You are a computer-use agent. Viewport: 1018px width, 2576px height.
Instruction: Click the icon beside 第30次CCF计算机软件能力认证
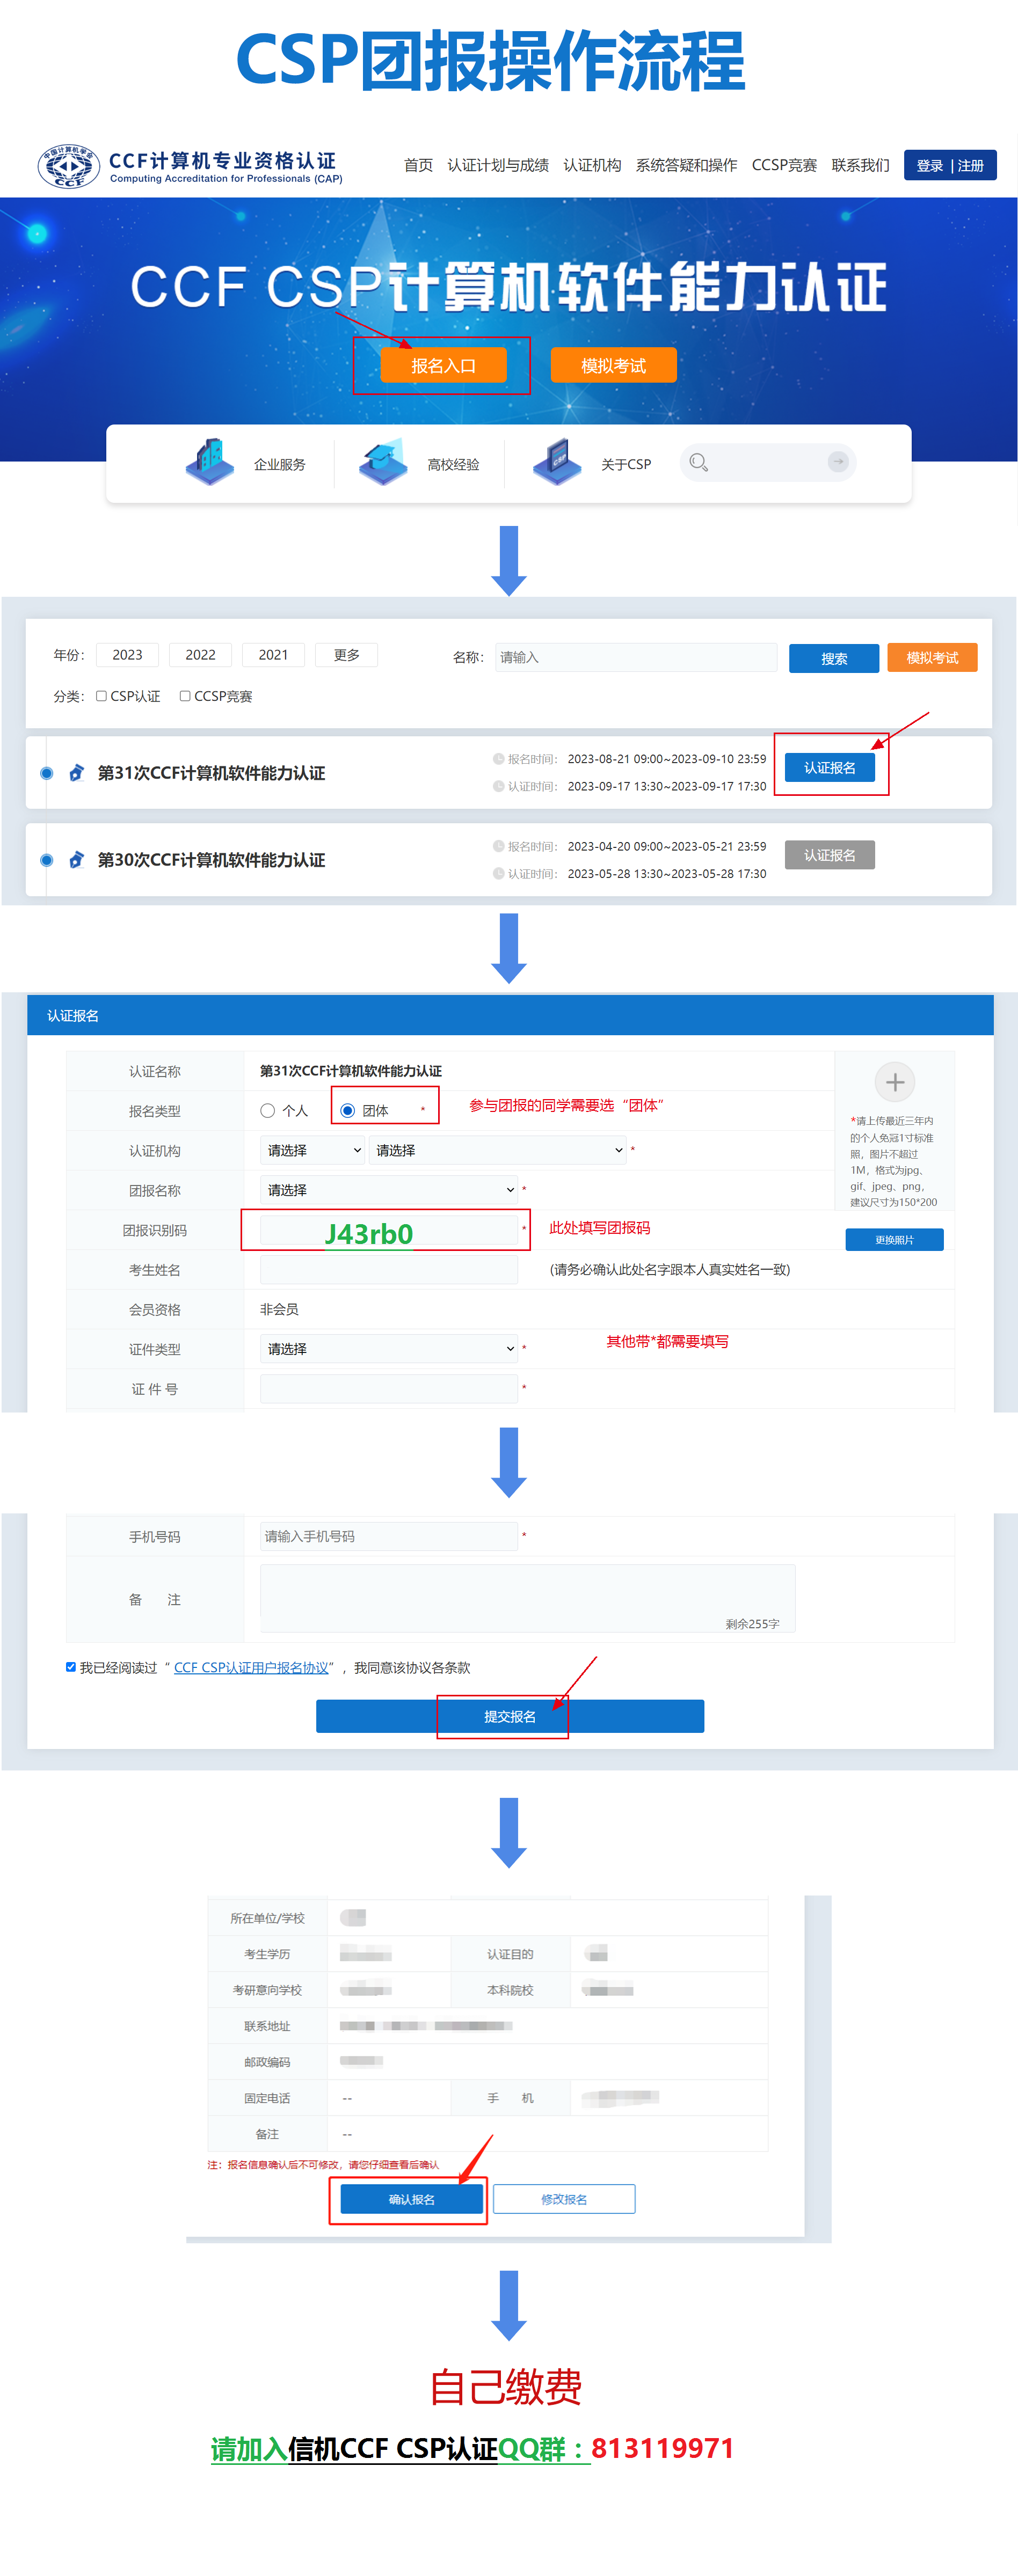click(x=76, y=860)
